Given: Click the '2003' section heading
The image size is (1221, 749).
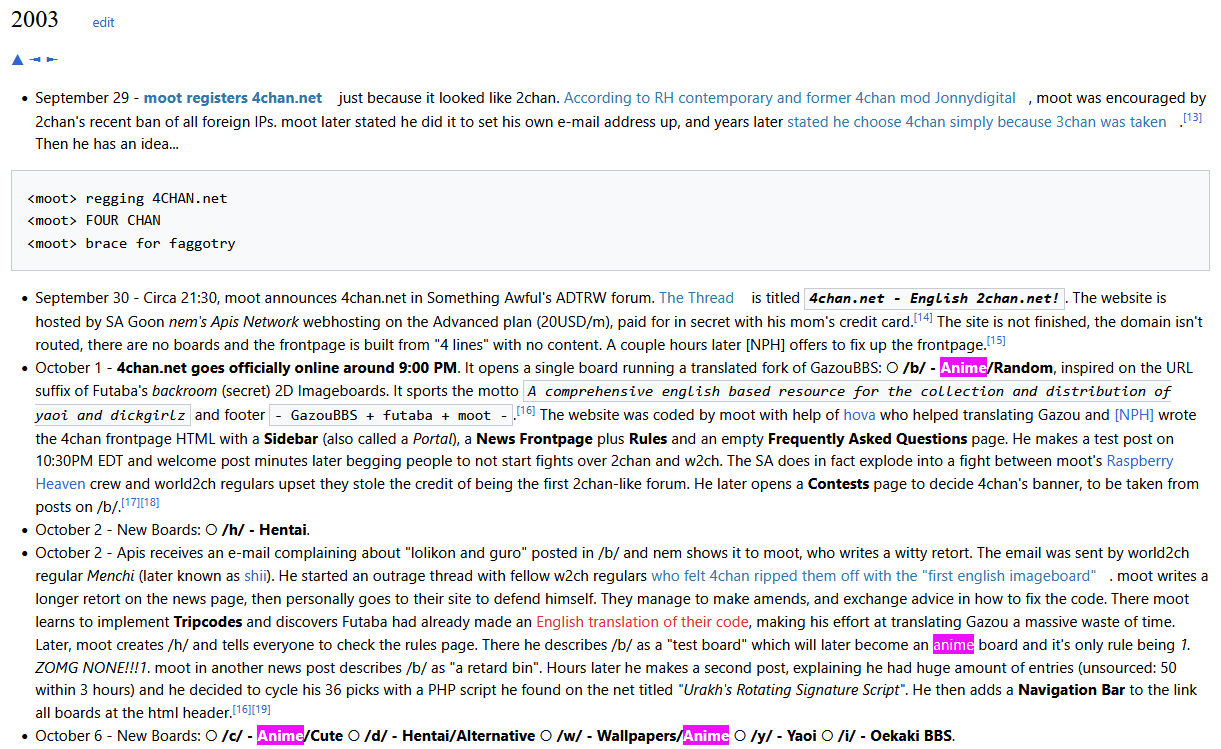Looking at the screenshot, I should pyautogui.click(x=35, y=19).
